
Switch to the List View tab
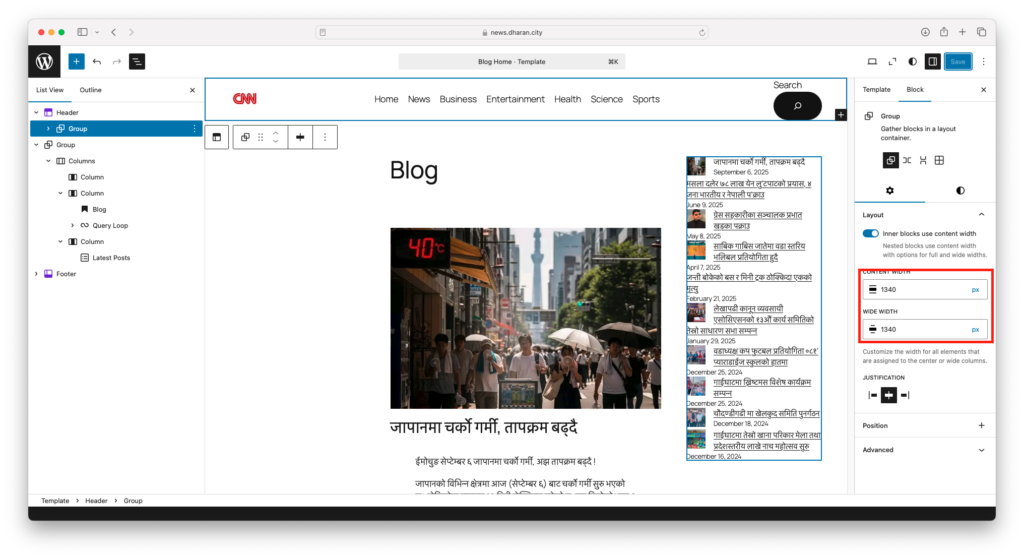coord(50,90)
